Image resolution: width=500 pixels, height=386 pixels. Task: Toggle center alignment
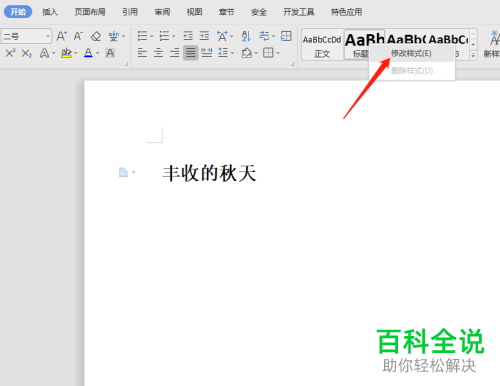click(158, 53)
